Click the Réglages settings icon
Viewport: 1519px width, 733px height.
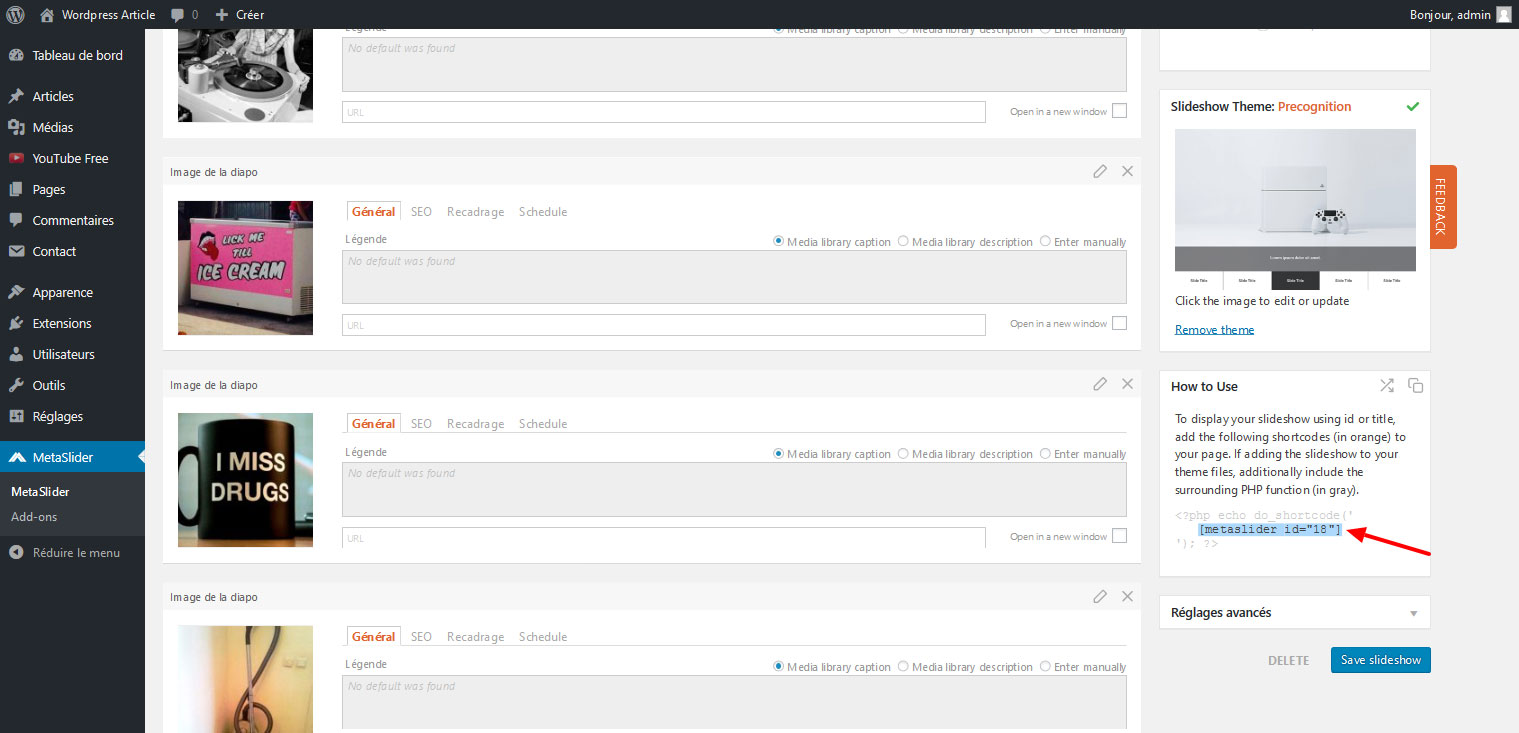pyautogui.click(x=16, y=416)
